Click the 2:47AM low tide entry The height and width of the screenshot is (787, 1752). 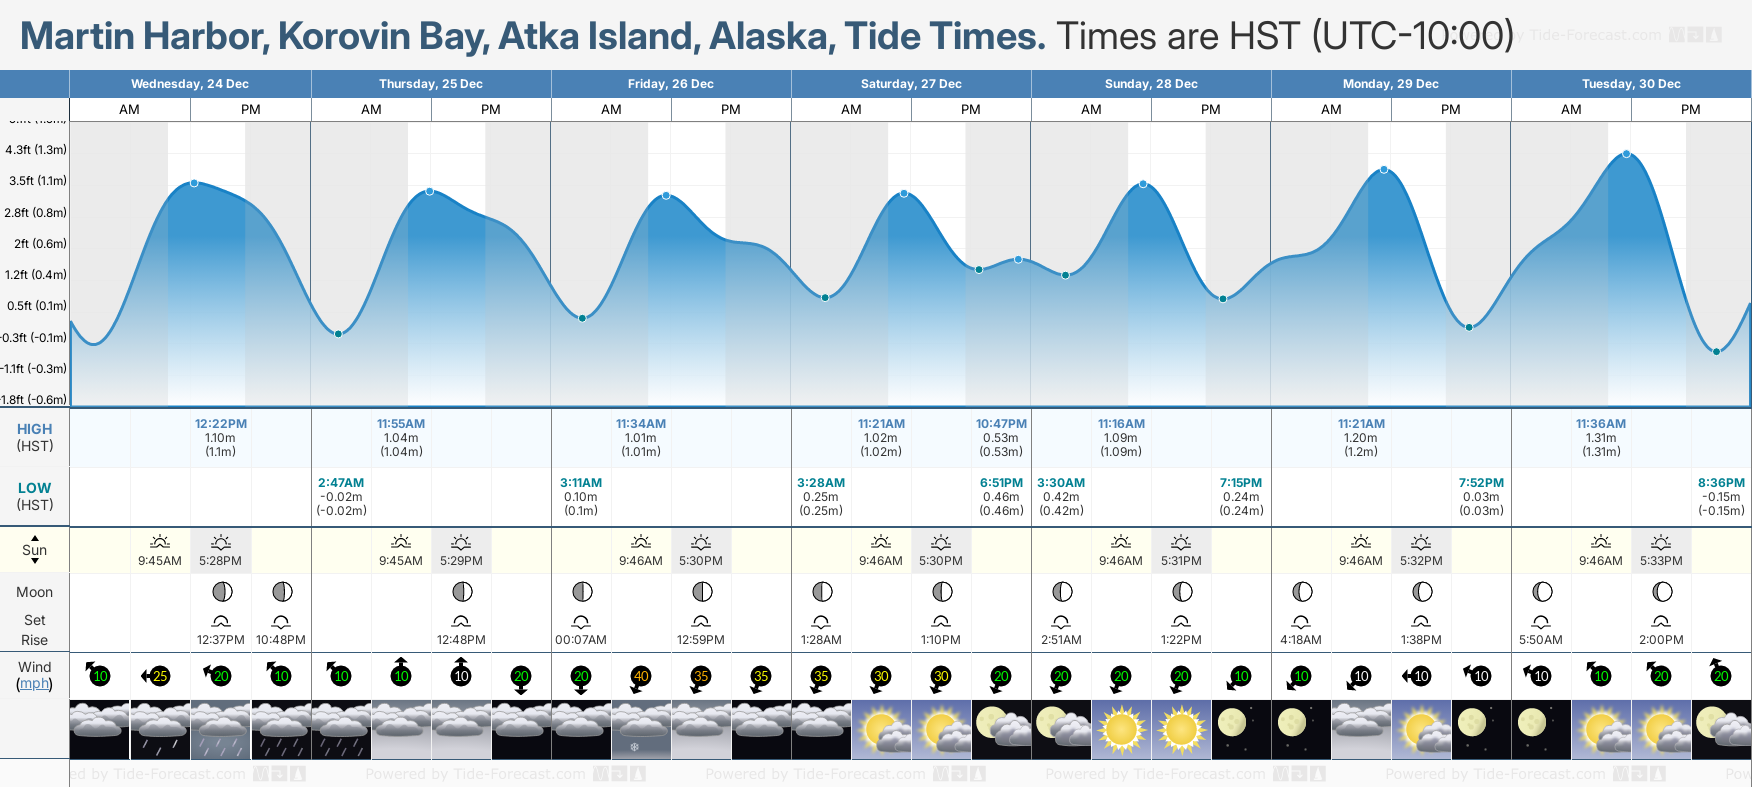[341, 497]
